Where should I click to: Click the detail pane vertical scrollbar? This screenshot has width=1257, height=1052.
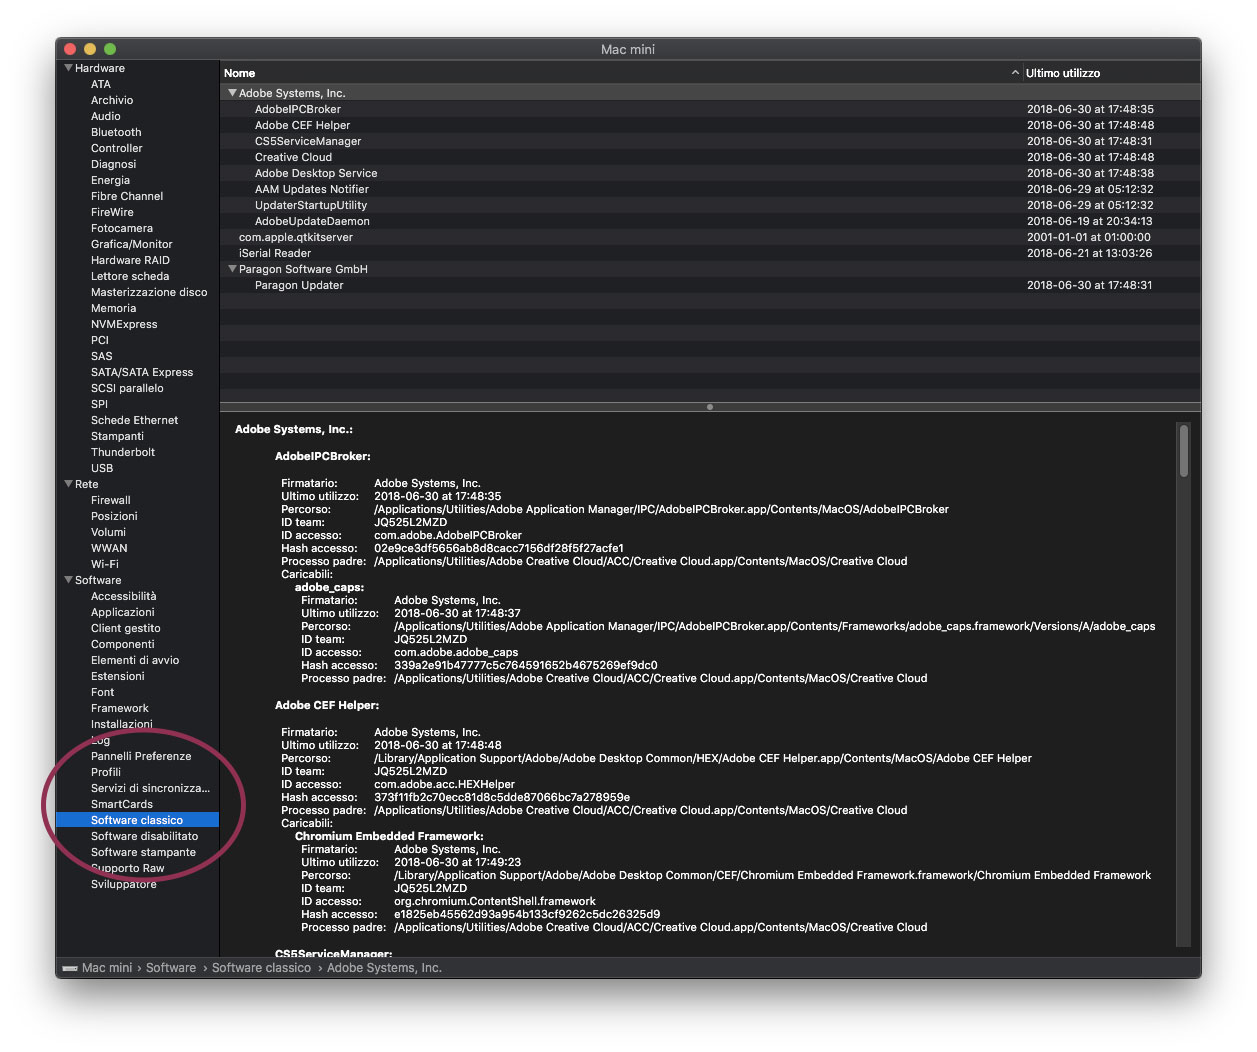coord(1184,450)
